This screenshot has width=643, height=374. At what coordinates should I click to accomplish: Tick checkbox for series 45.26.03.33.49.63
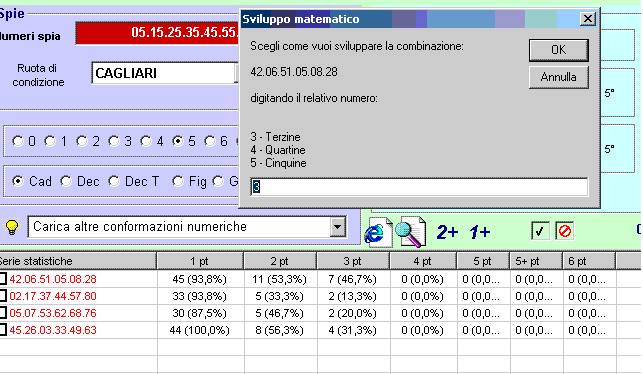pyautogui.click(x=2, y=330)
